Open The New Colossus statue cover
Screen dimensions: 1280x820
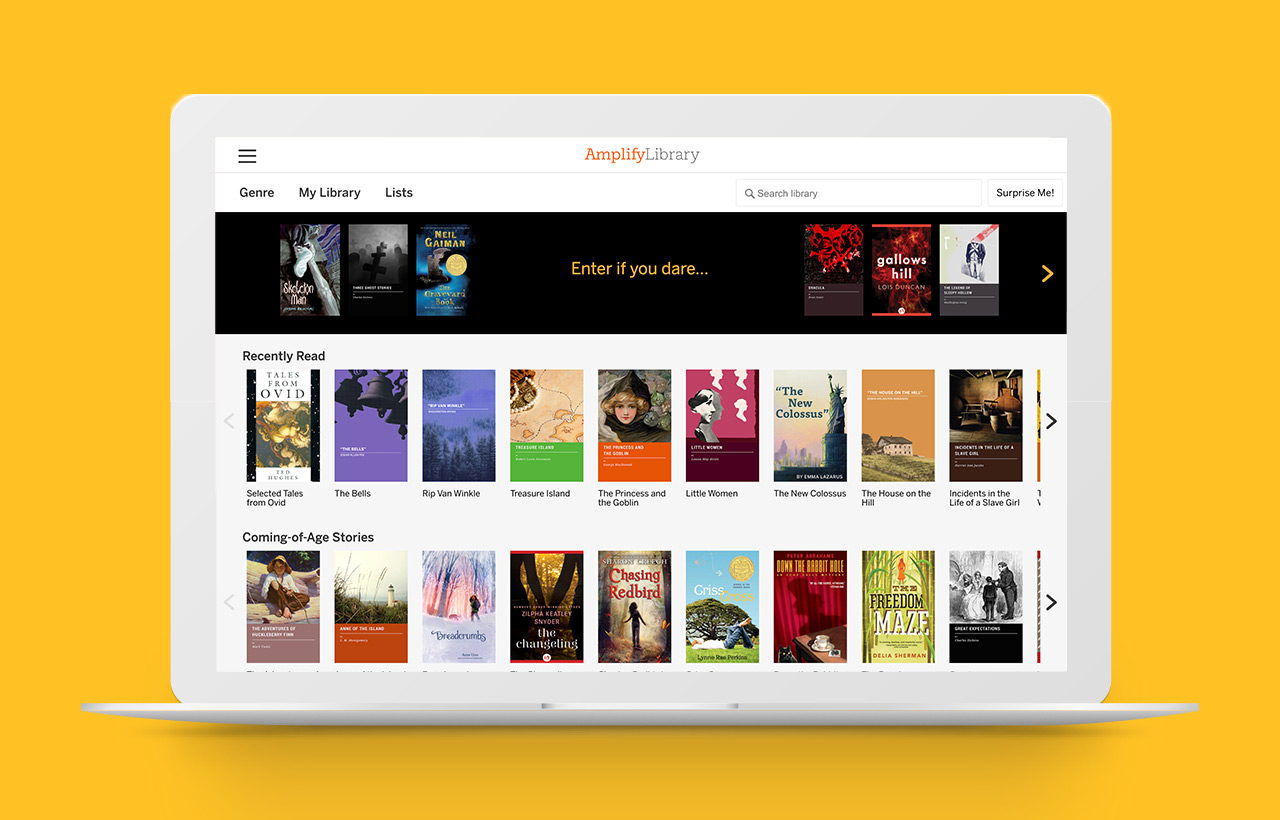pos(810,426)
